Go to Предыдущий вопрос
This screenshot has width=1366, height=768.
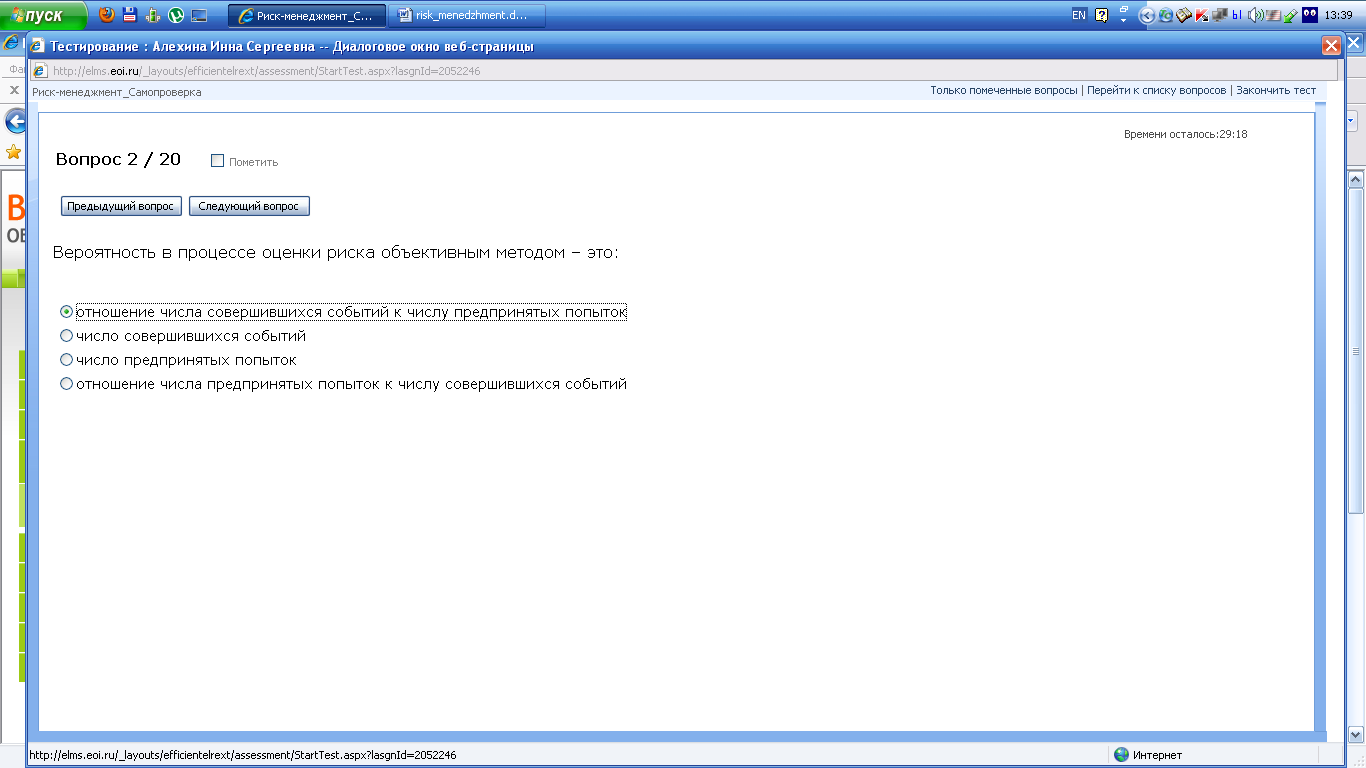(121, 206)
